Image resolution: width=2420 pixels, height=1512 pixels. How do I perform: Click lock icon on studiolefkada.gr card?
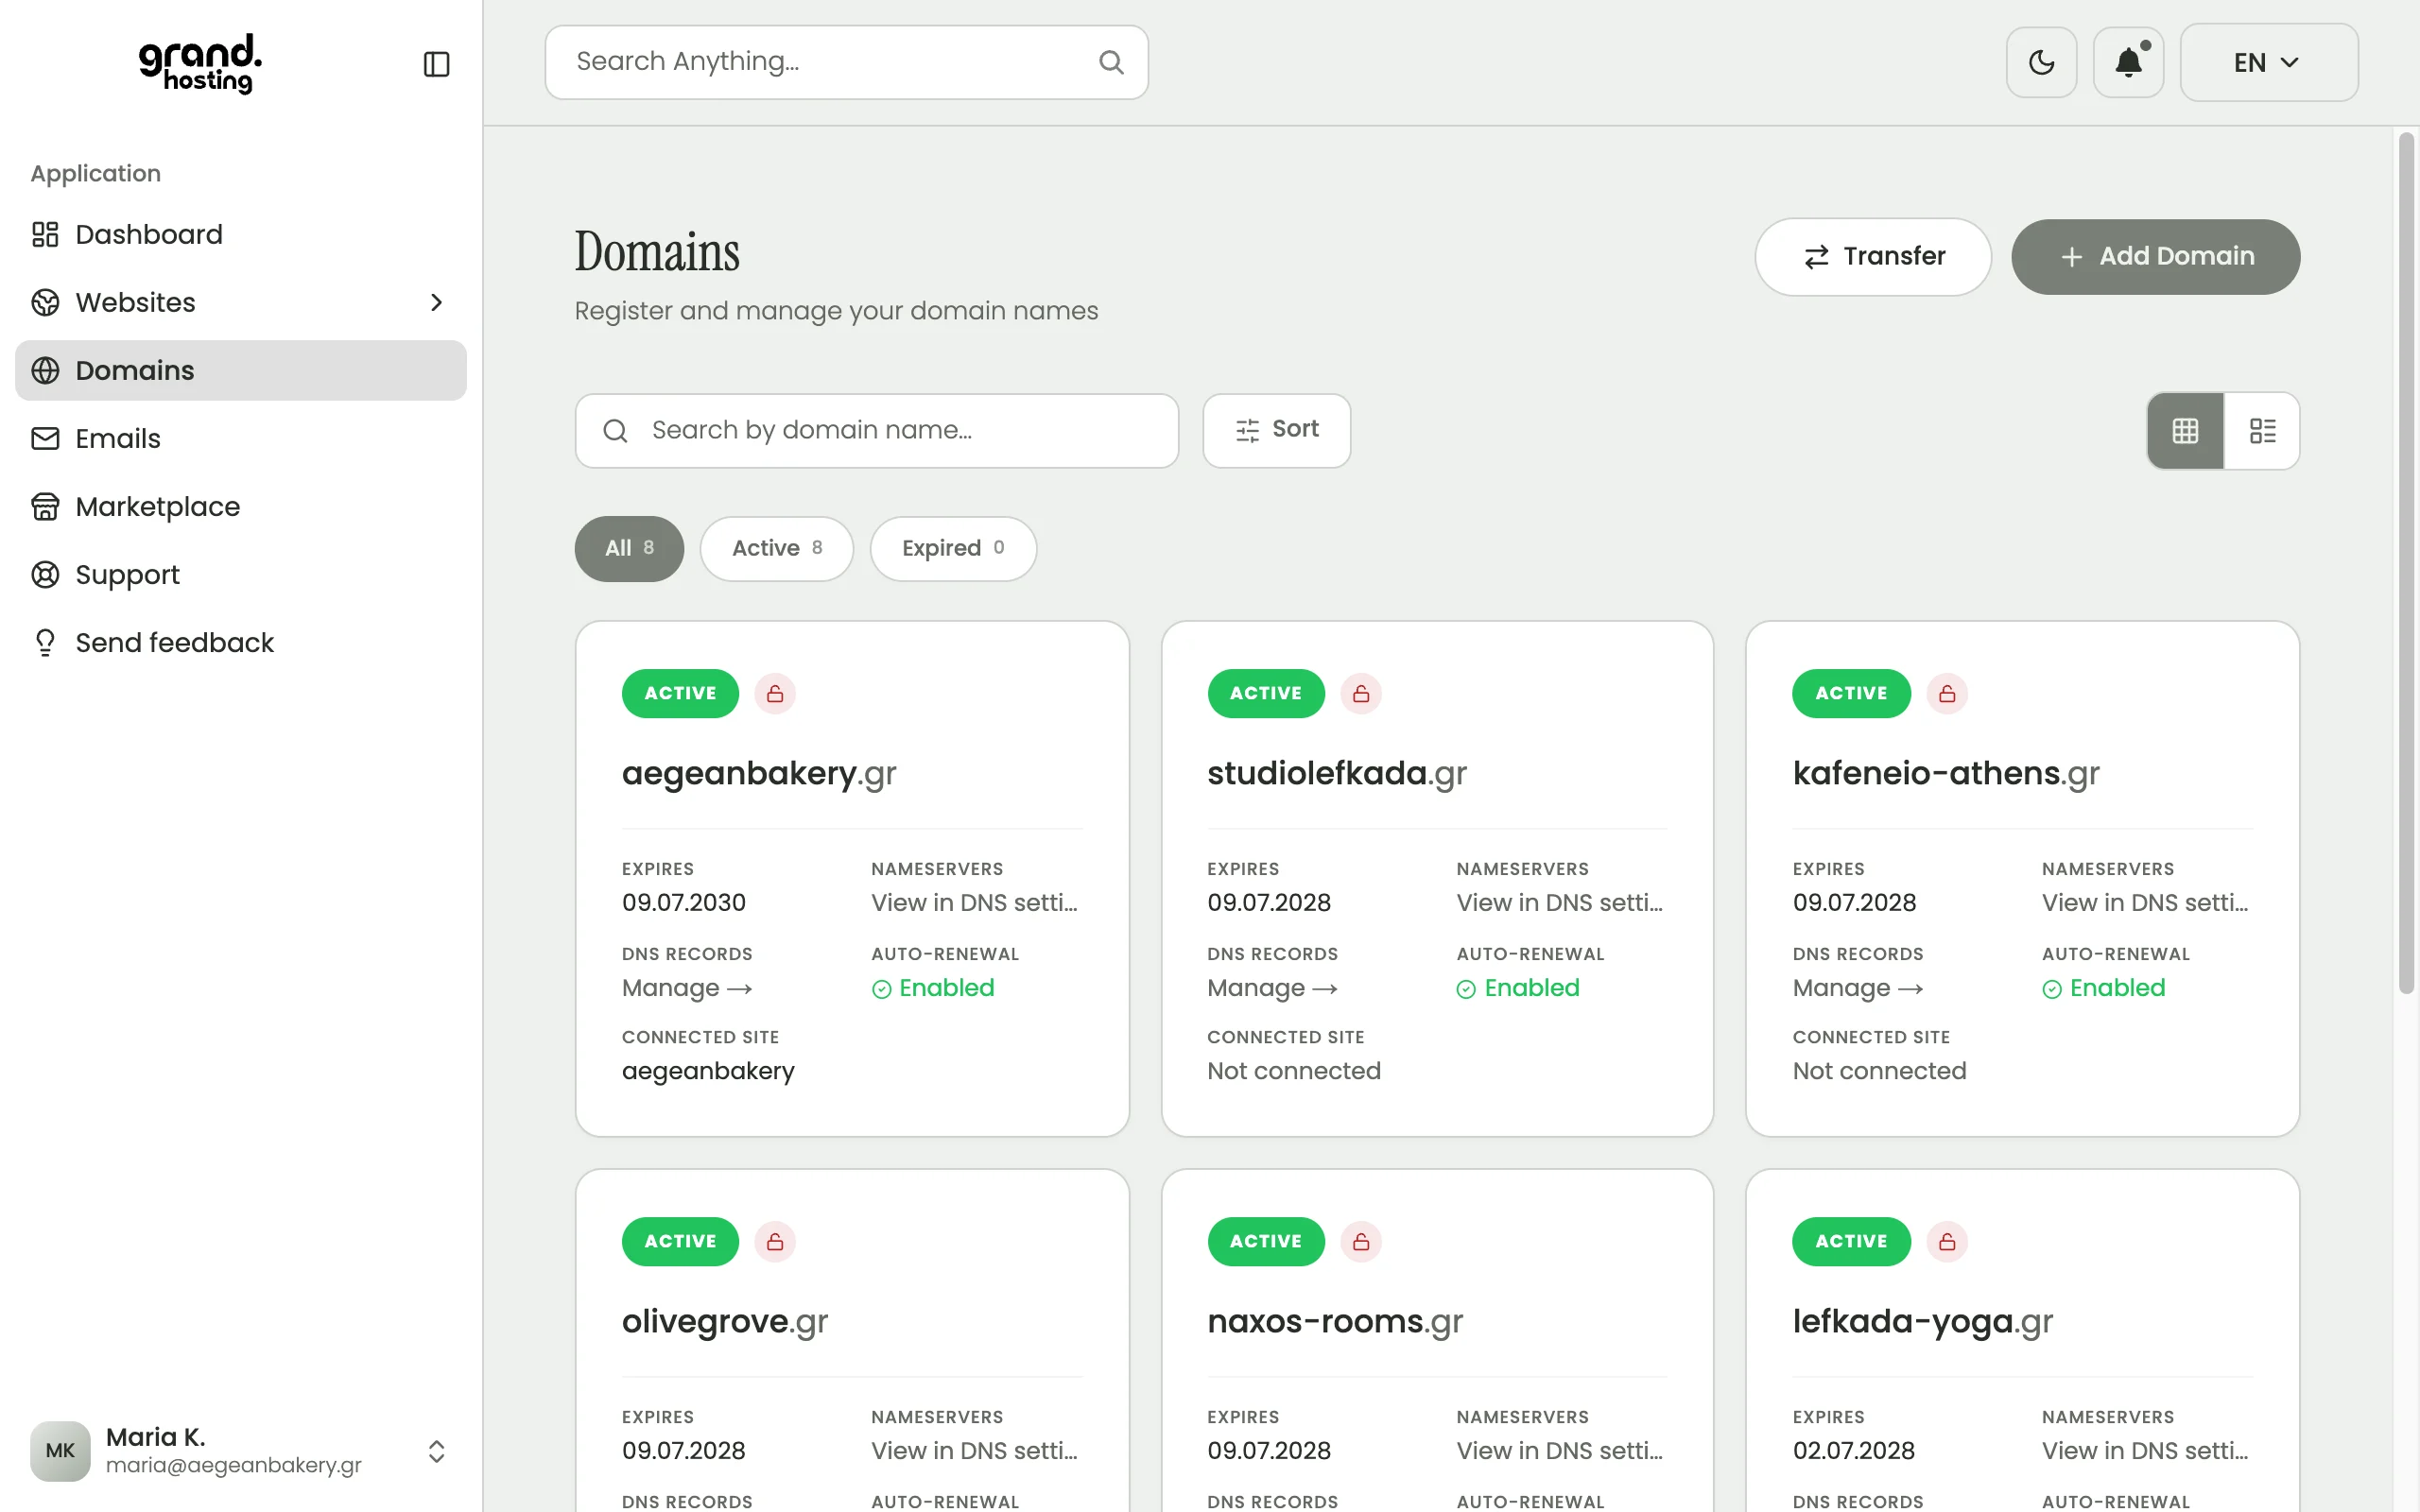(1361, 693)
